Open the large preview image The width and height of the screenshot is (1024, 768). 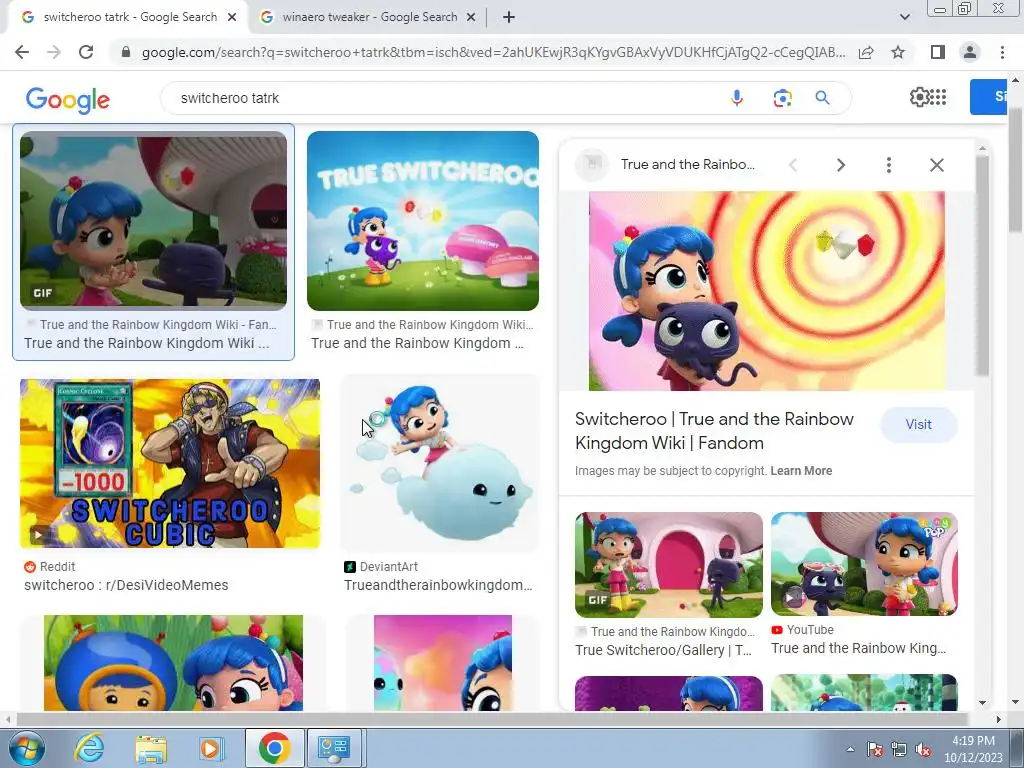(x=767, y=291)
